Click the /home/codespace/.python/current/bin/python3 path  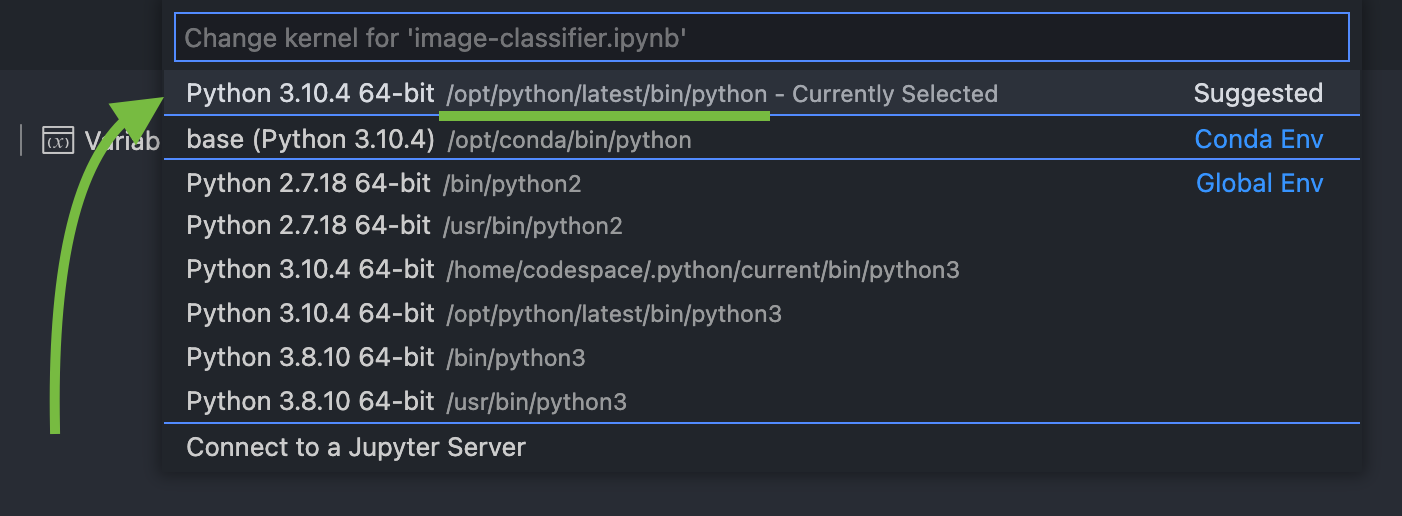pyautogui.click(x=702, y=271)
